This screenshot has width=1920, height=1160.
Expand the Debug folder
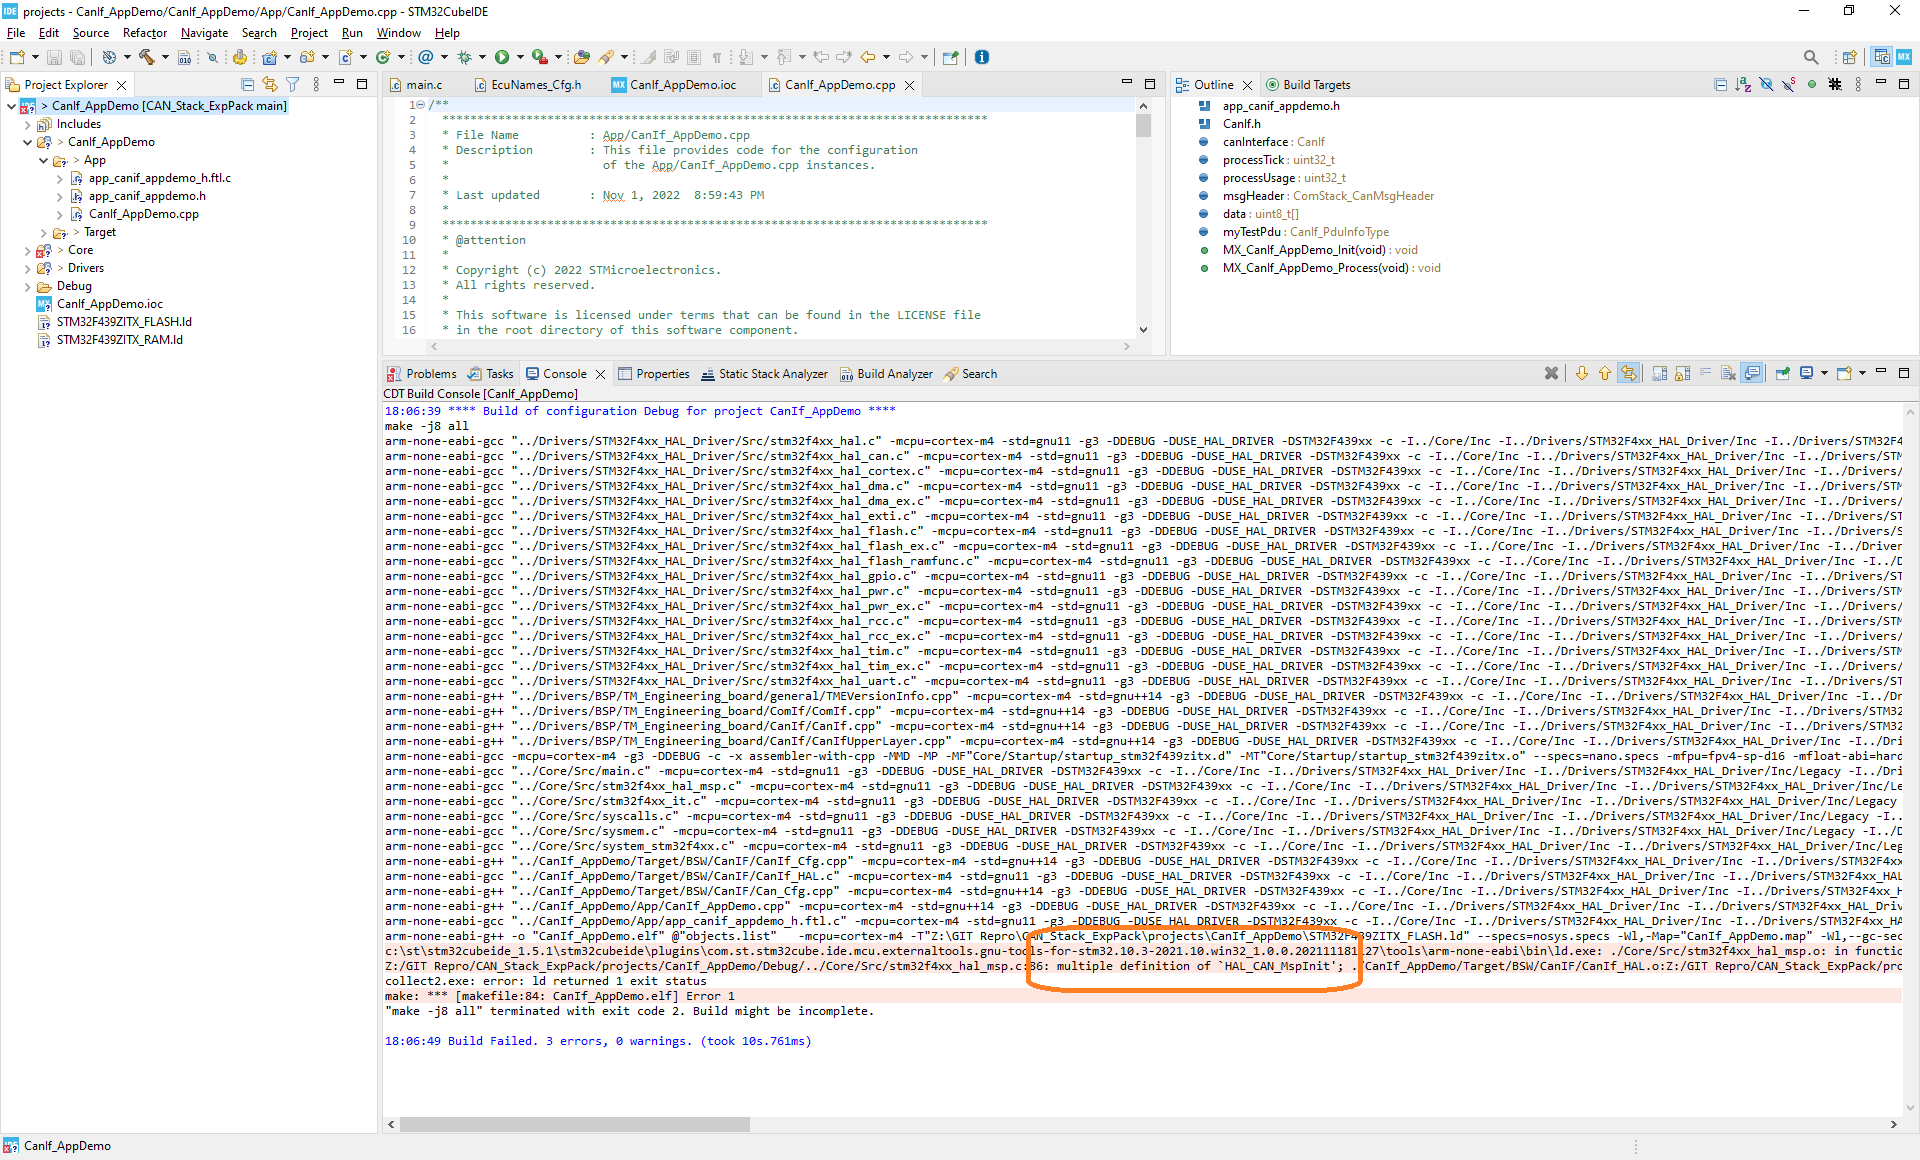[x=27, y=286]
